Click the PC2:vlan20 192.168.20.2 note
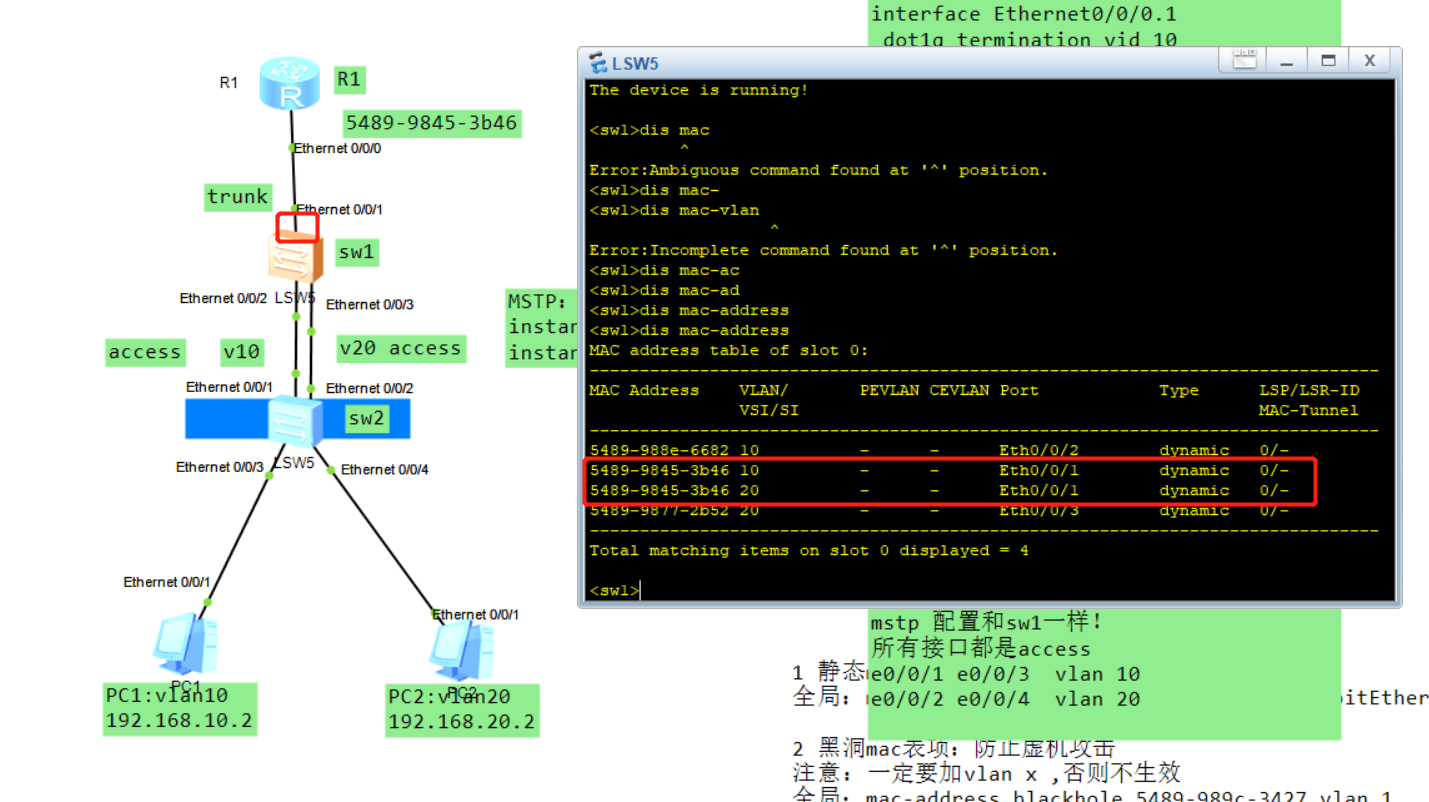Viewport: 1429px width, 802px height. [x=462, y=710]
